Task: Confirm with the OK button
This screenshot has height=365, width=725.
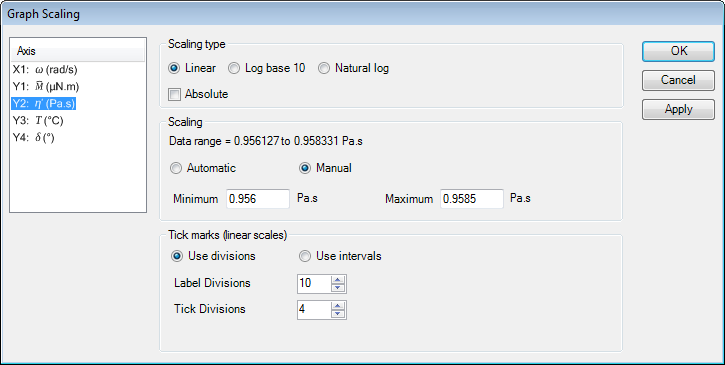Action: [x=678, y=51]
